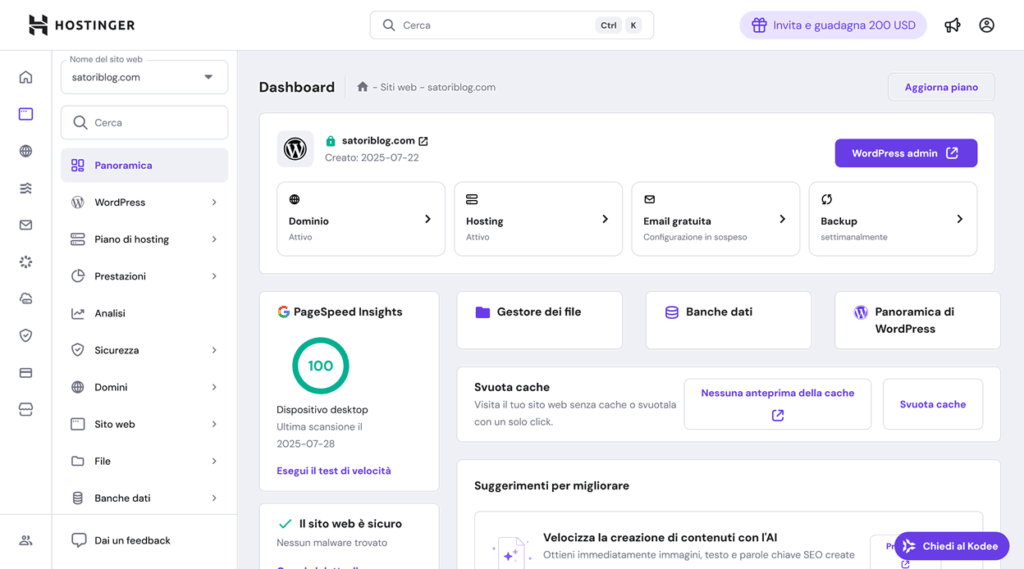
Task: Click the green SSL padlock icon
Action: [x=330, y=140]
